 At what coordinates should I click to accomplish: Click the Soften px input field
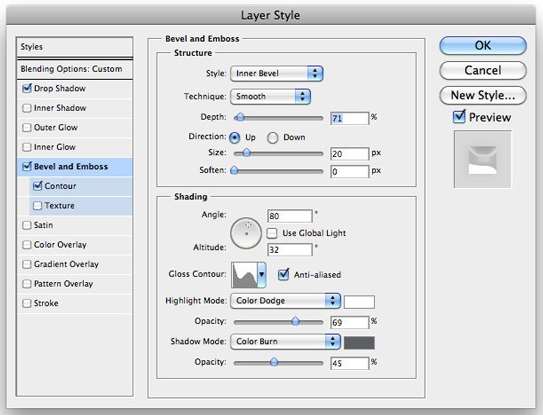click(x=349, y=171)
